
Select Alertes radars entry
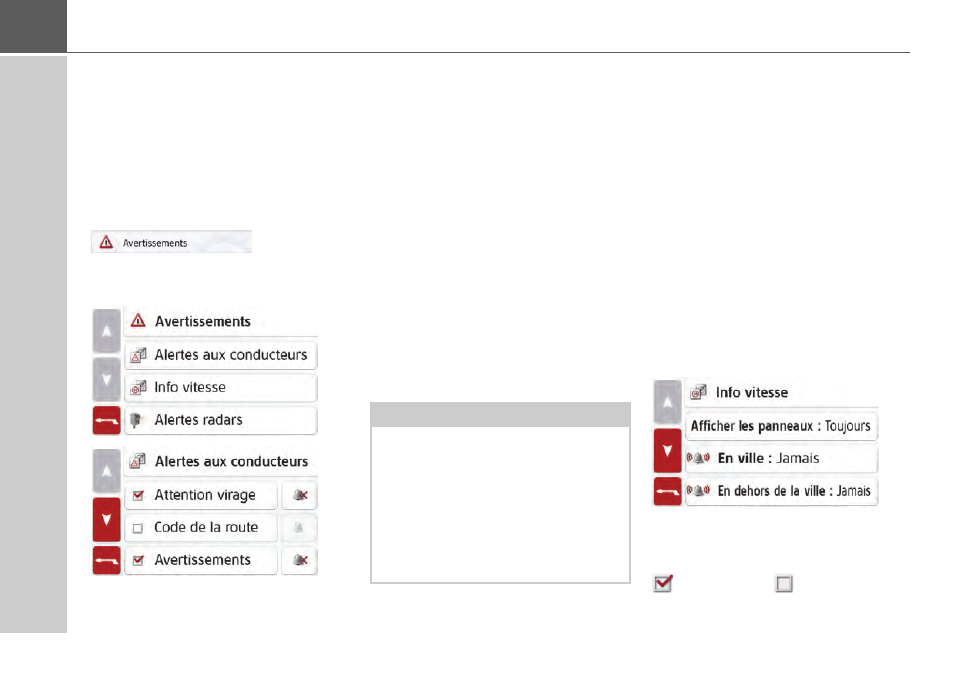pyautogui.click(x=220, y=420)
